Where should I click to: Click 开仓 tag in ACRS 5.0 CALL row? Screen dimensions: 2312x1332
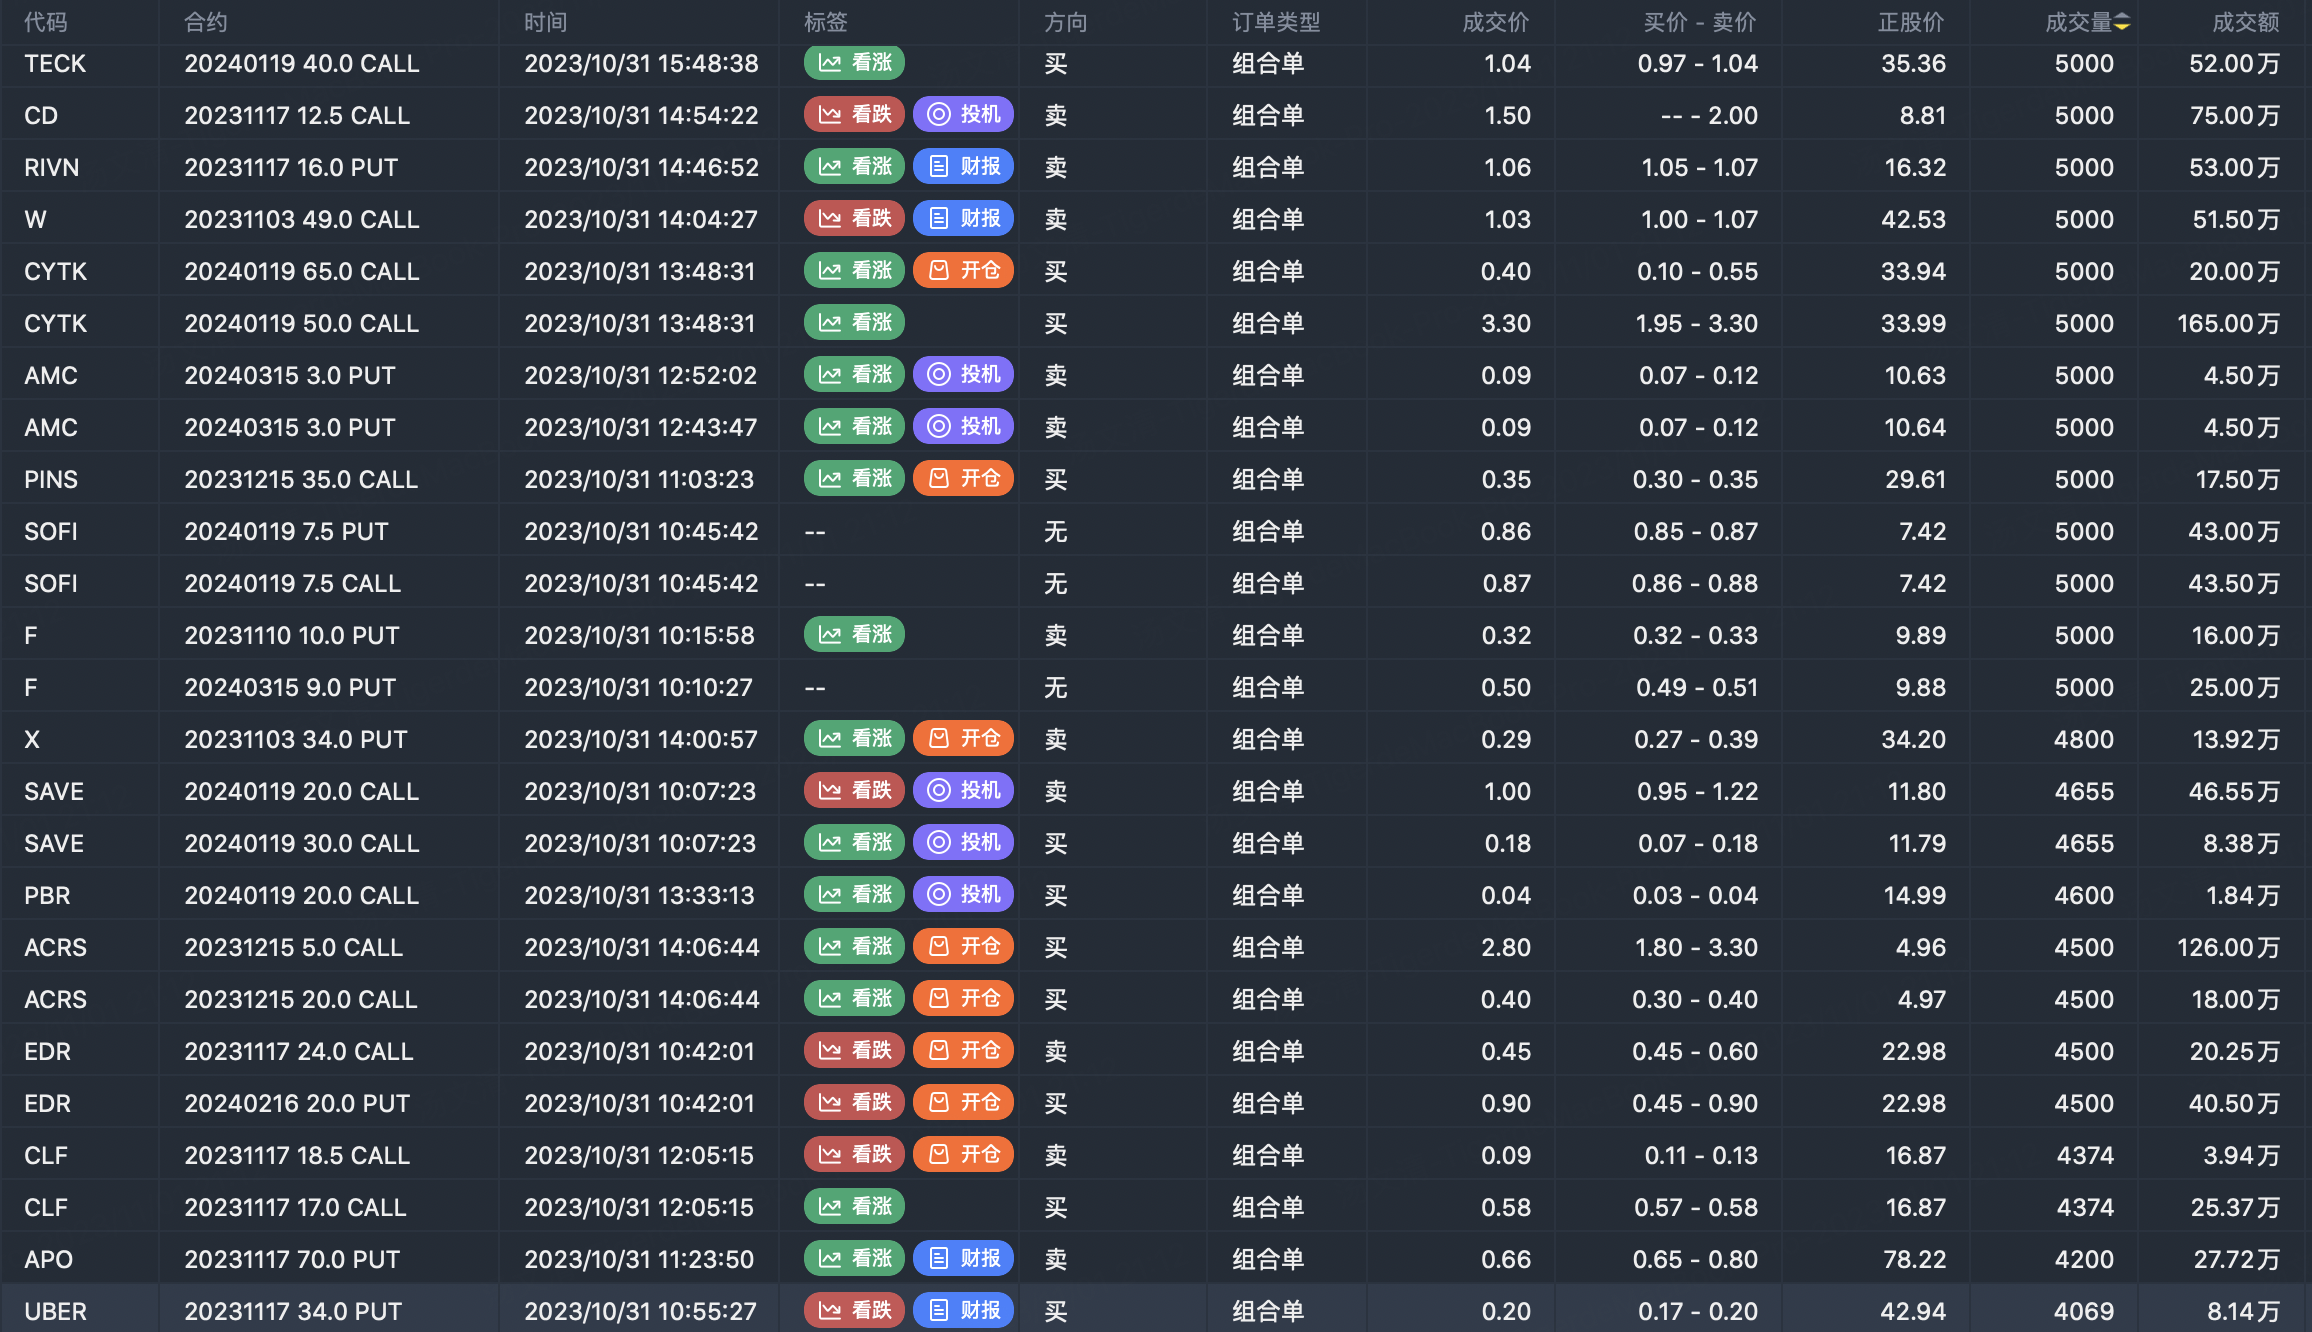(x=963, y=947)
